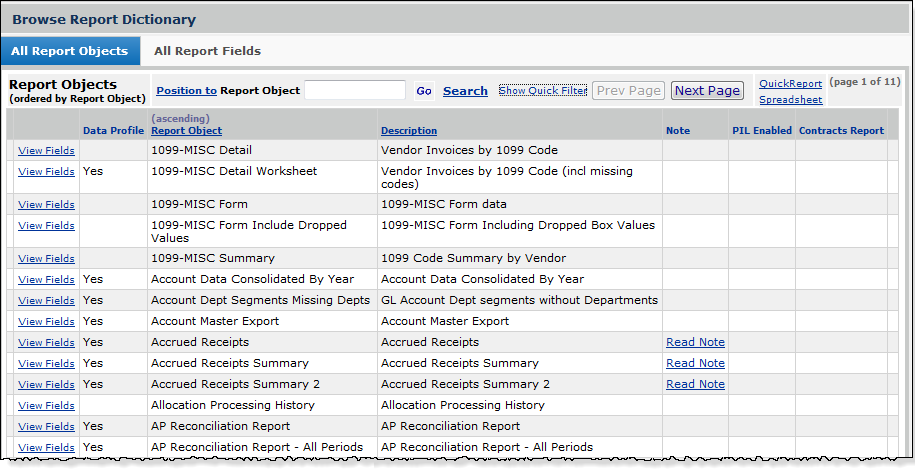Read Note for Accrued Receipts
The image size is (915, 475).
[695, 343]
